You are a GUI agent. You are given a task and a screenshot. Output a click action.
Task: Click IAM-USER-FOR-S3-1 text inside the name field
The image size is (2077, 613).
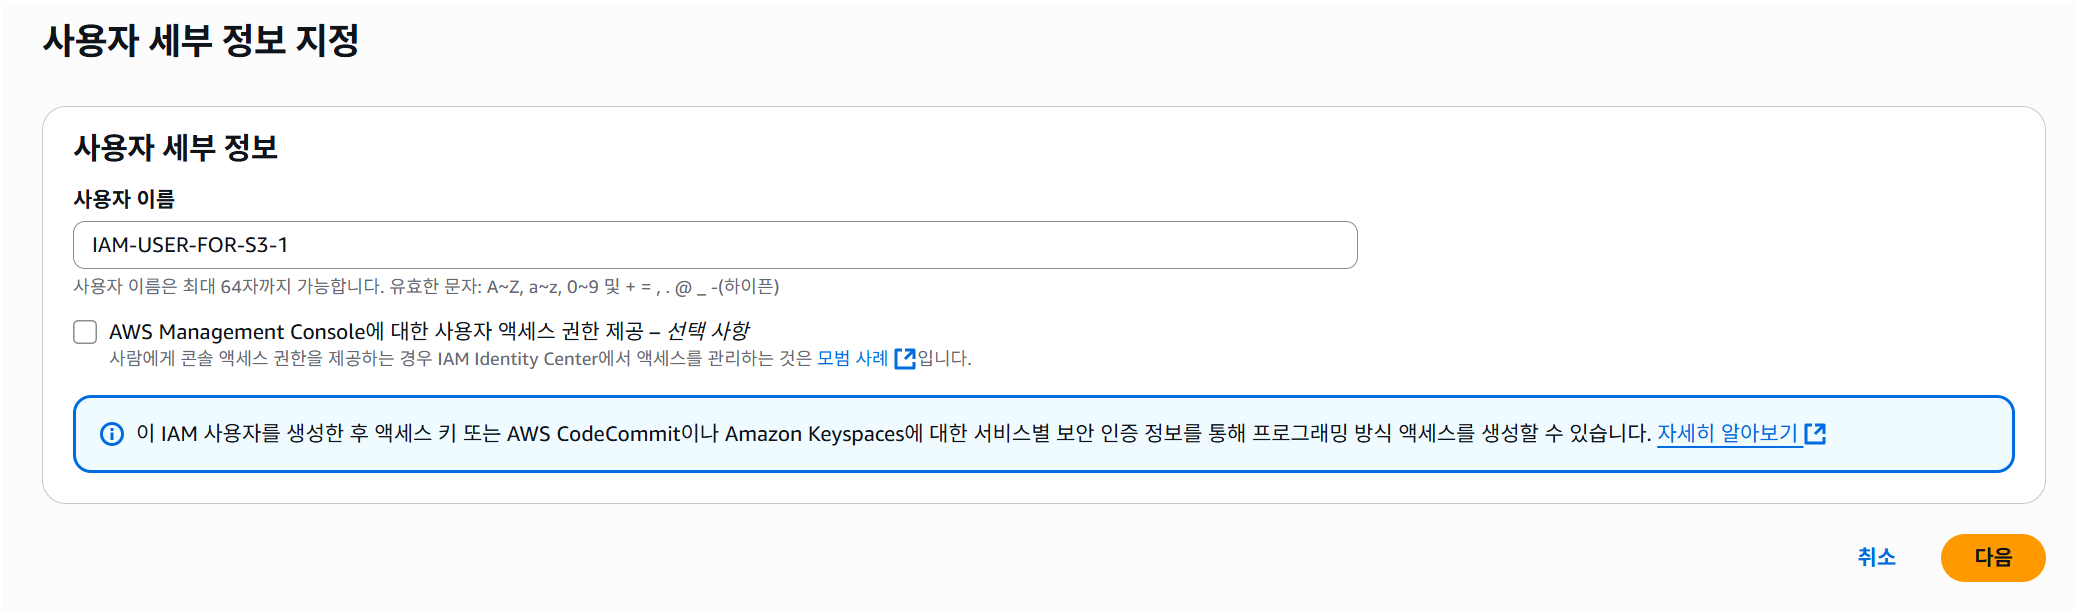point(190,245)
